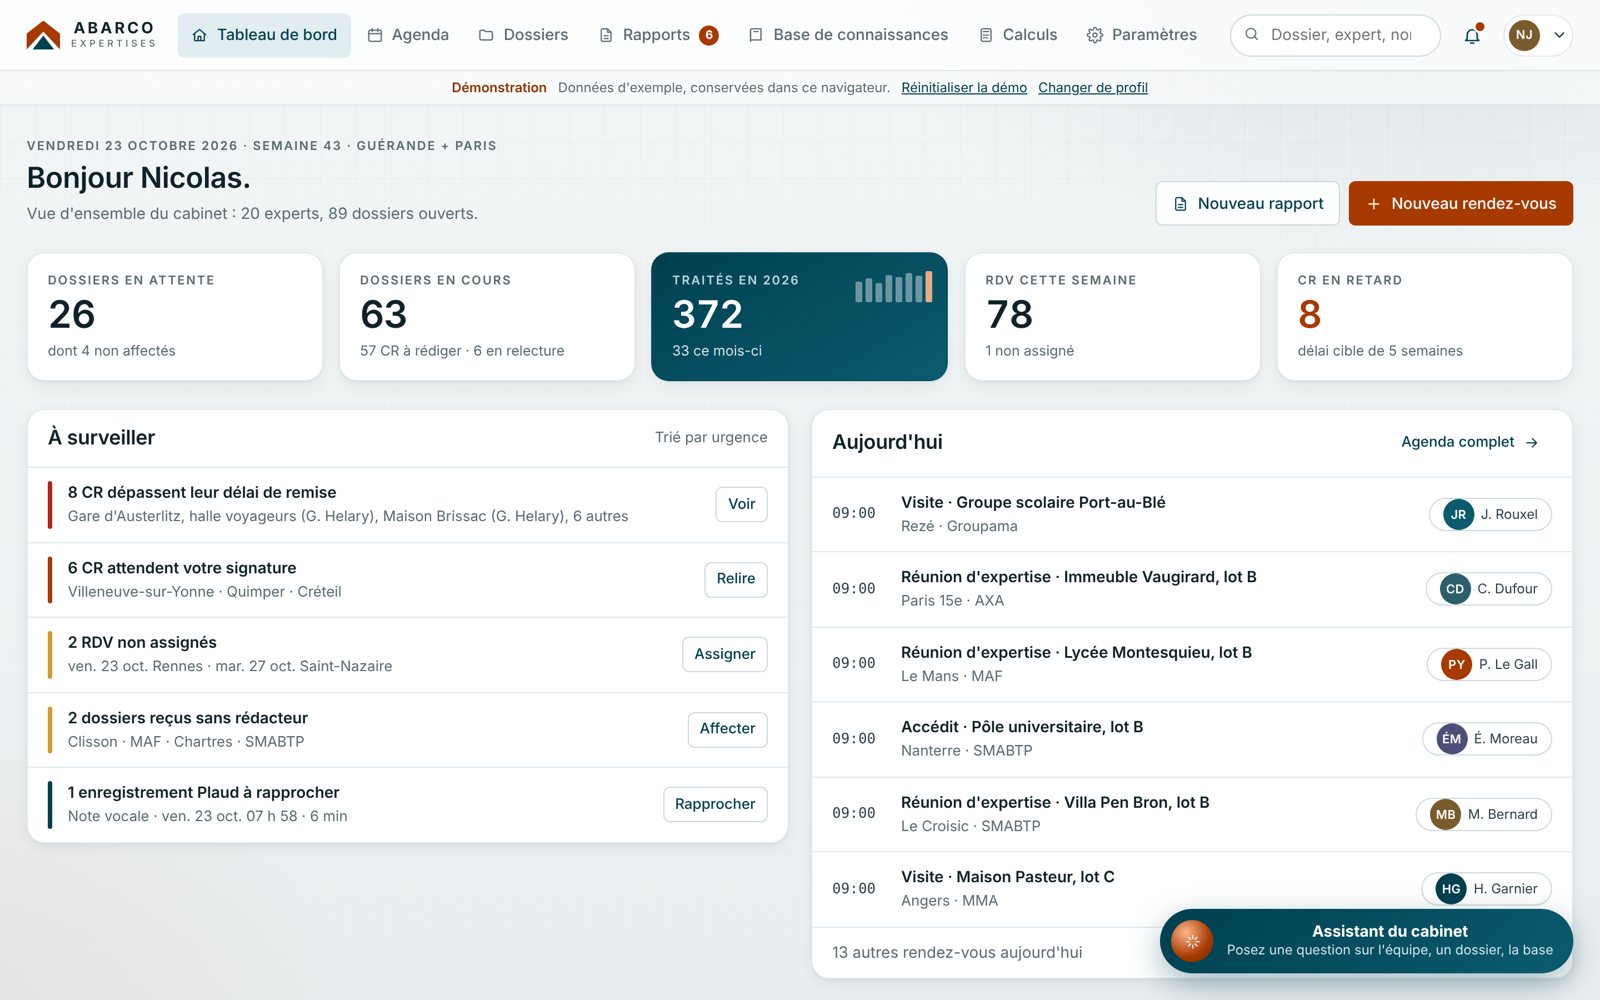Select Réunion d'expertise Villa Pen Bron

(1192, 814)
